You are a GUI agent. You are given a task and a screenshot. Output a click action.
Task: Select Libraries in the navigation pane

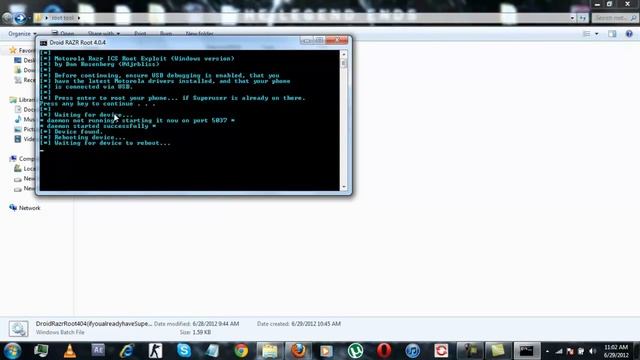click(23, 100)
